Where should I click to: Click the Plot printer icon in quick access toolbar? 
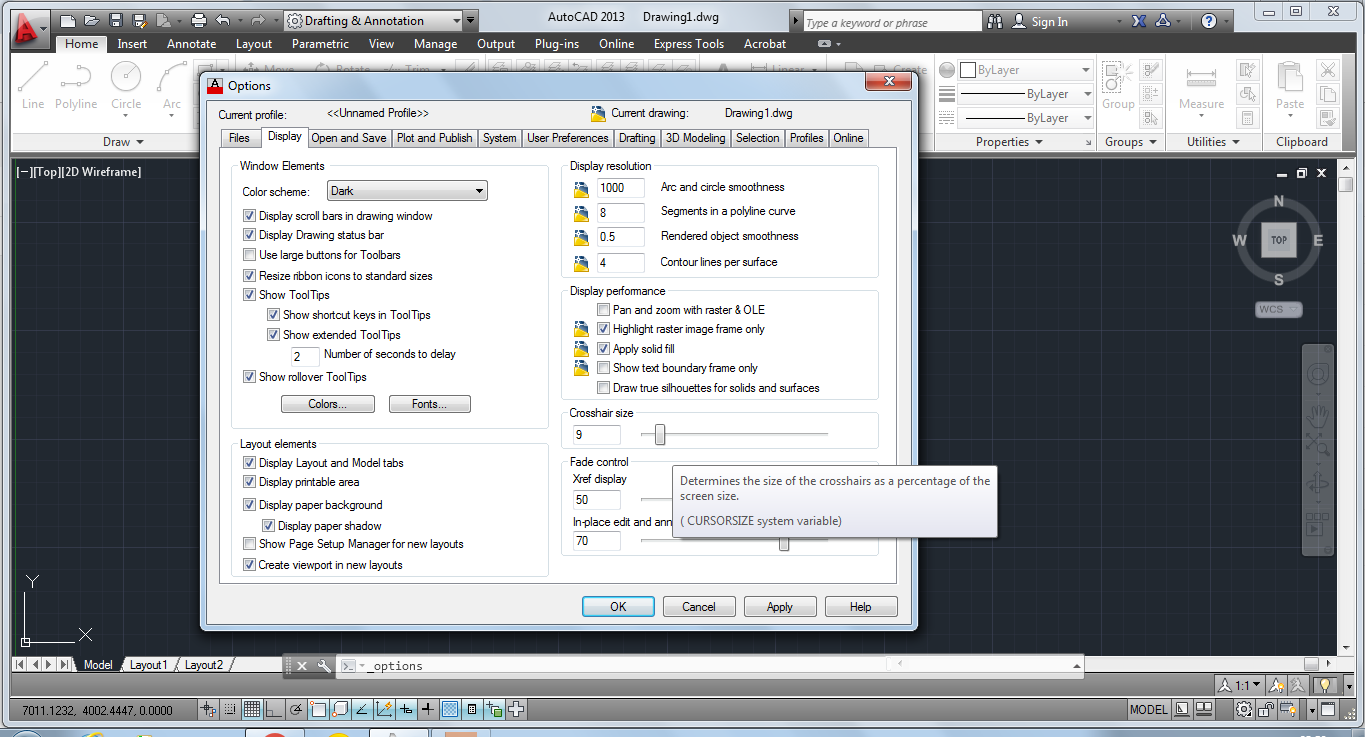(x=198, y=21)
